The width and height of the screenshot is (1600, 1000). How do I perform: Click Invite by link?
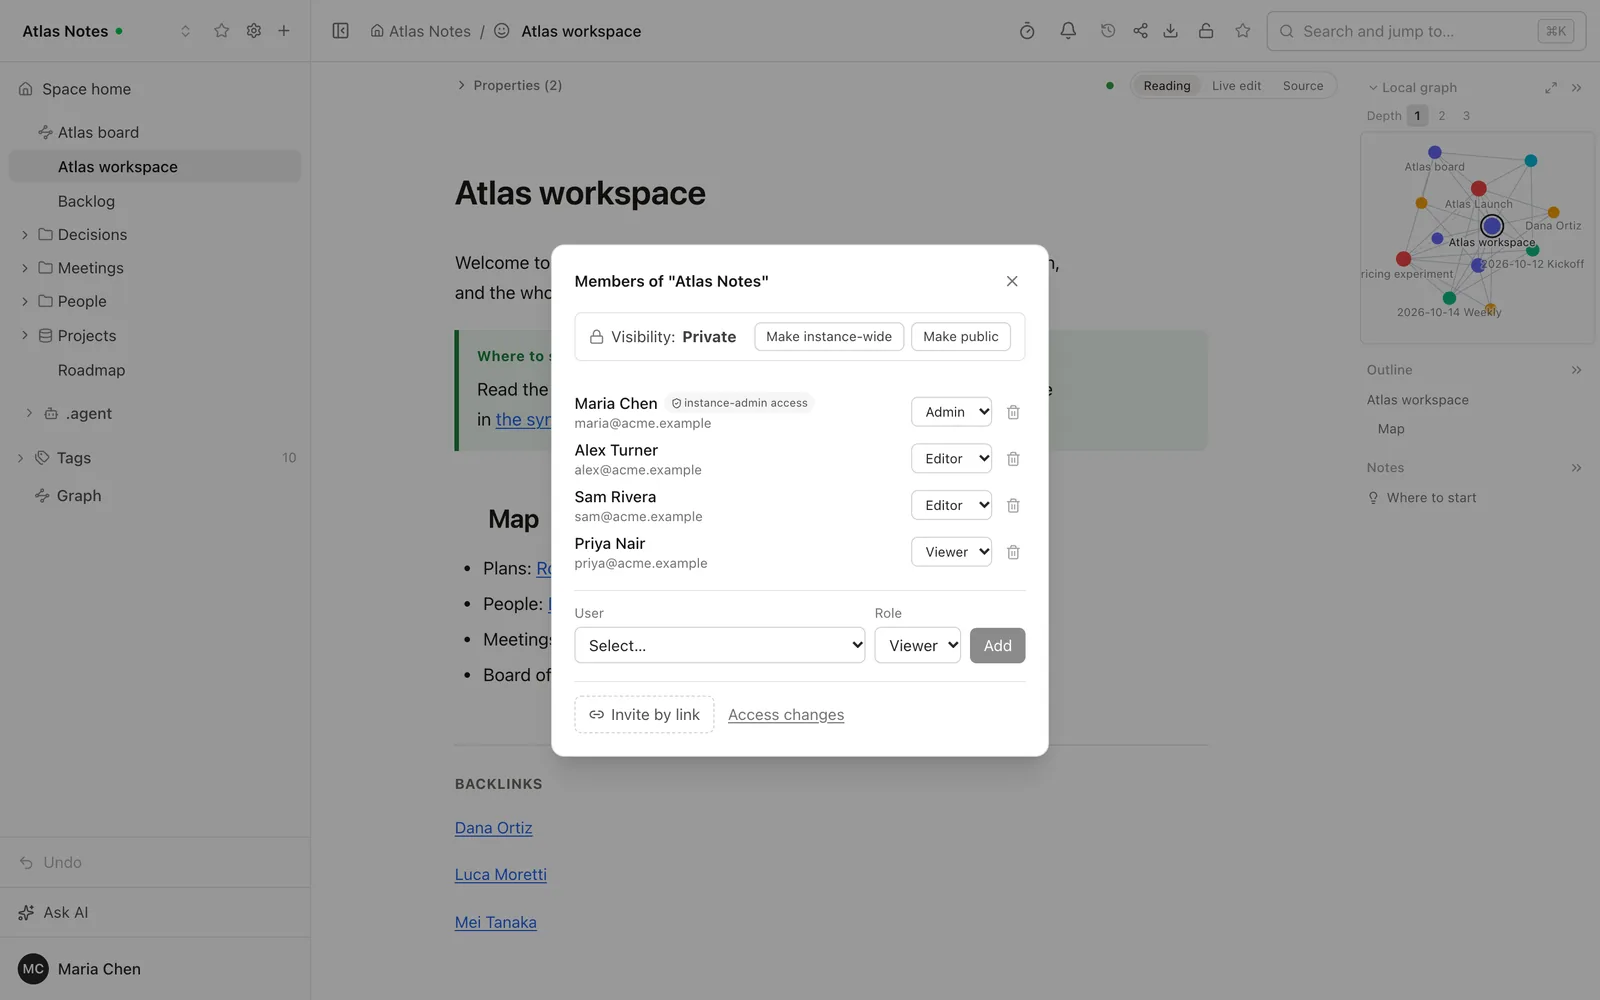point(644,714)
